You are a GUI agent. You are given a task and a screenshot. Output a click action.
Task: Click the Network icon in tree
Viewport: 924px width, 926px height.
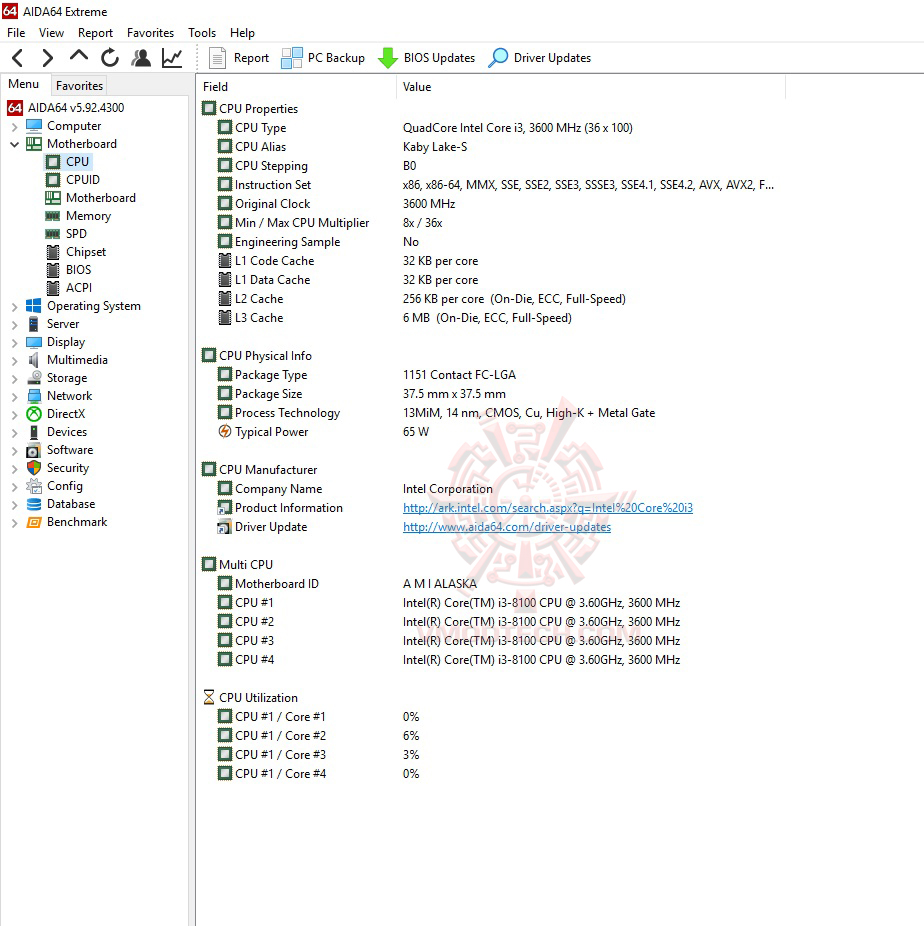point(34,396)
